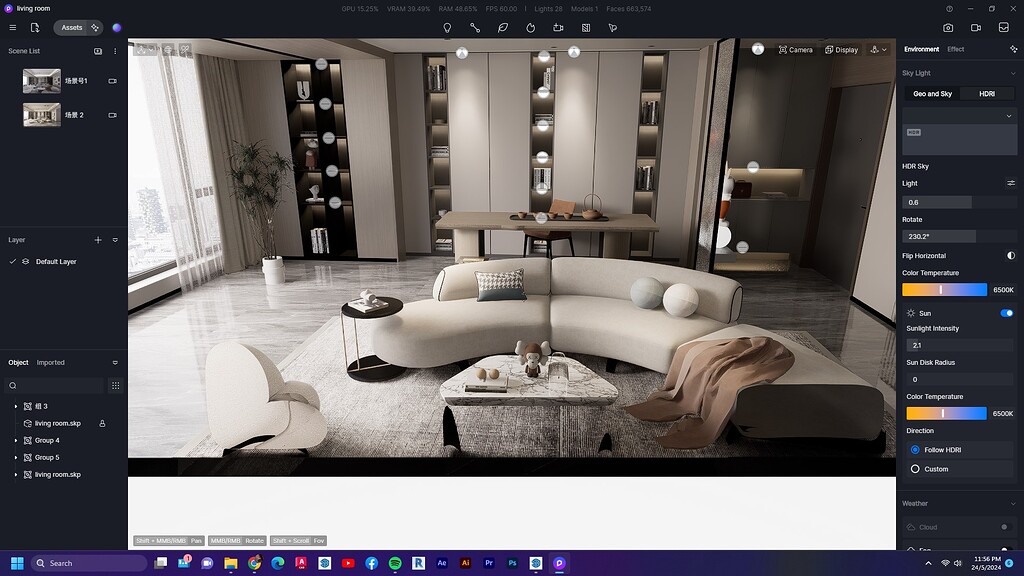This screenshot has width=1024, height=576.
Task: Expand the Weather section
Action: [x=1011, y=503]
